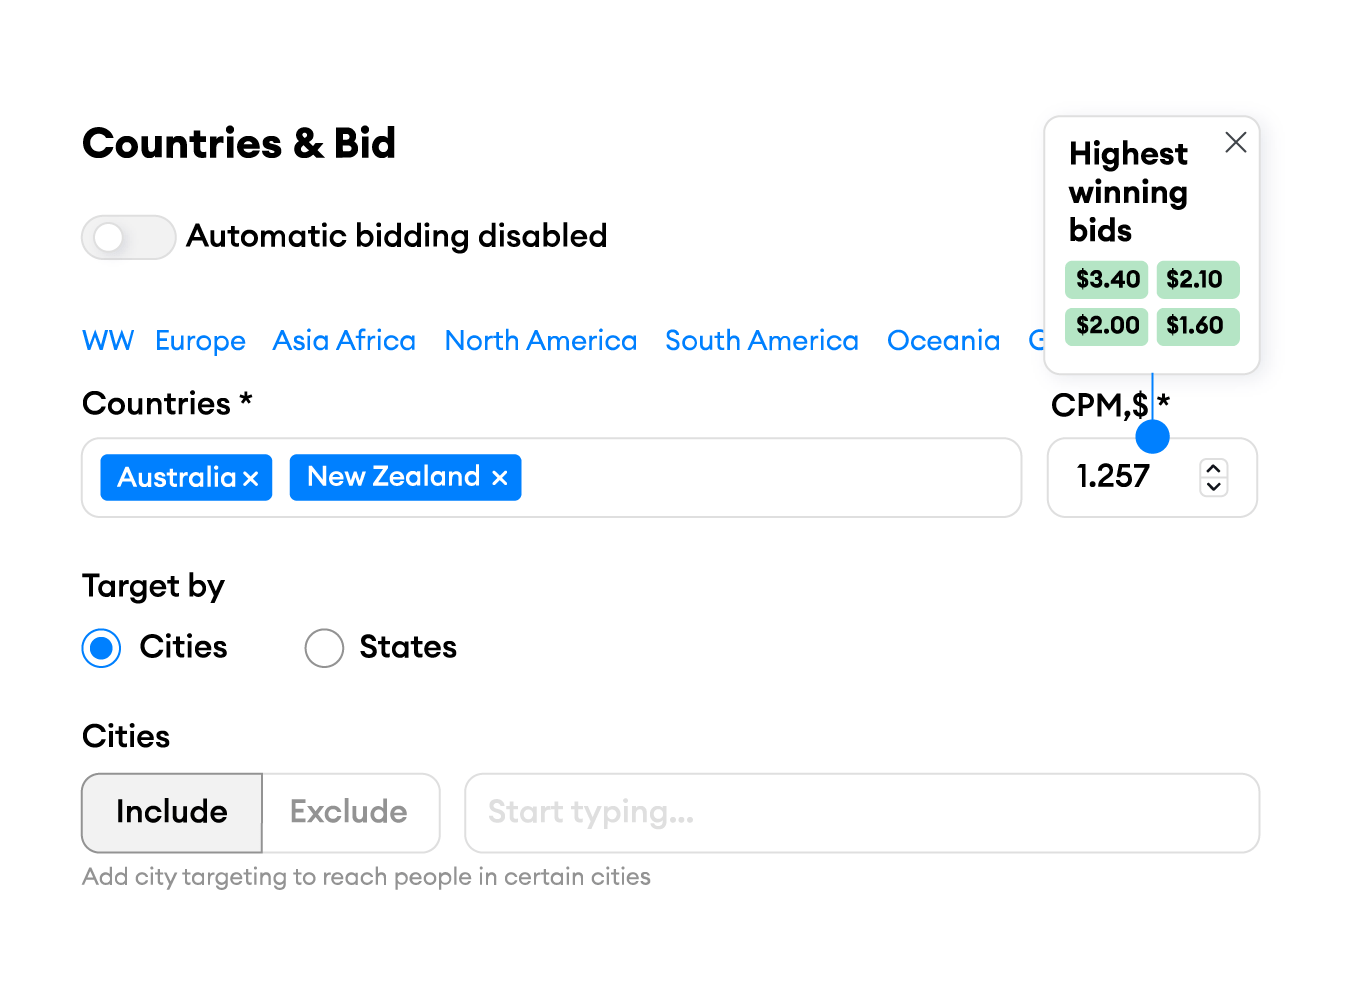Select the Oceania region link
Screen dimensions: 1360x984
(943, 341)
